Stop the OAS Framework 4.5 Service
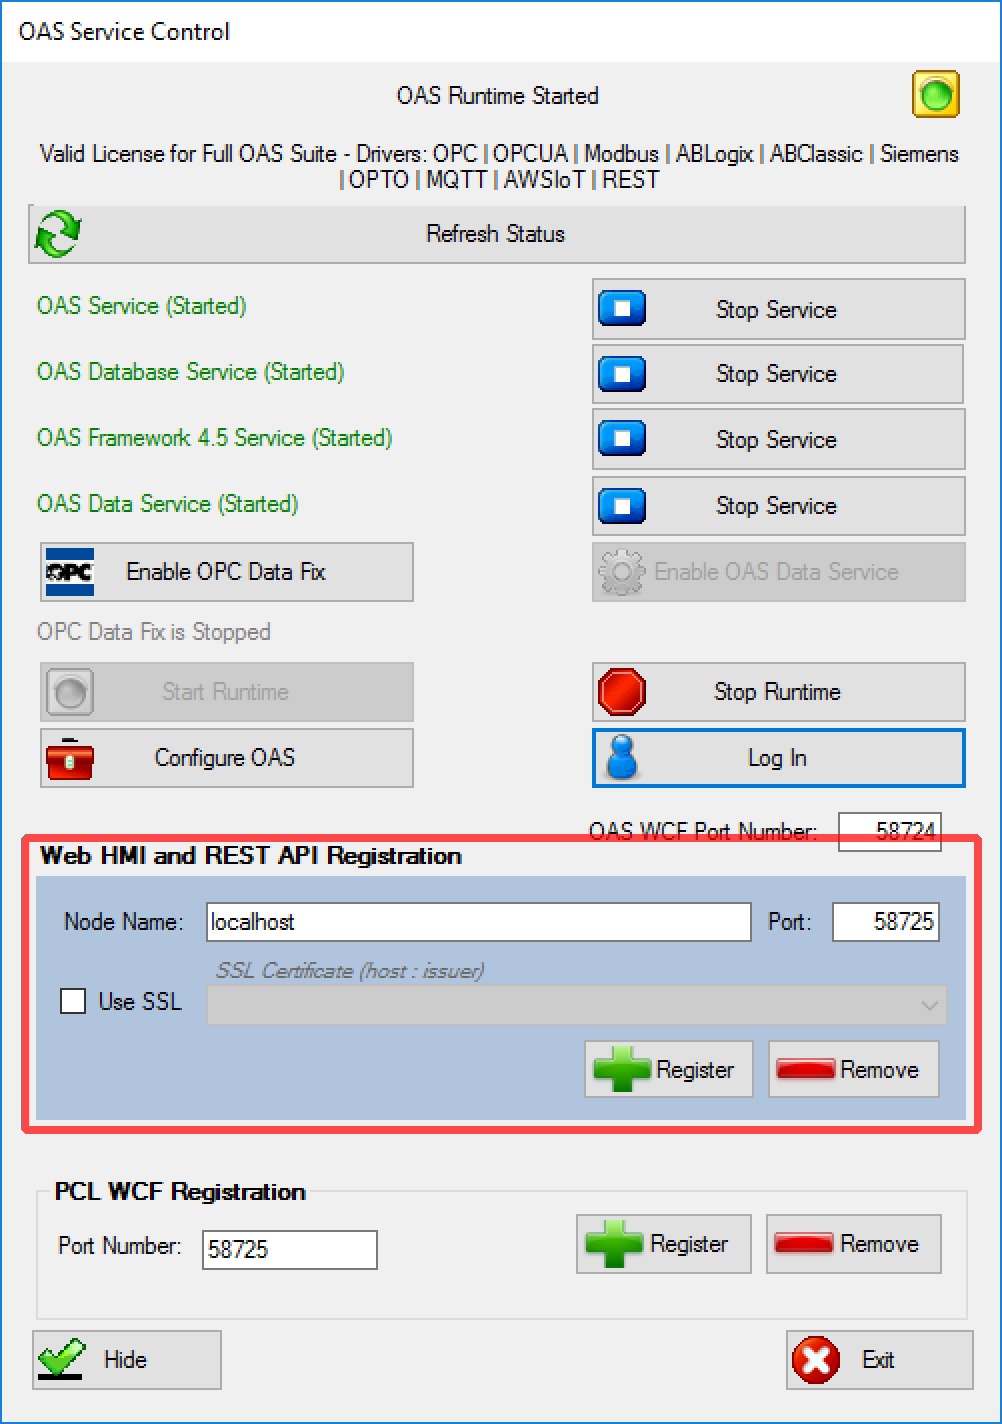1002x1424 pixels. point(778,439)
